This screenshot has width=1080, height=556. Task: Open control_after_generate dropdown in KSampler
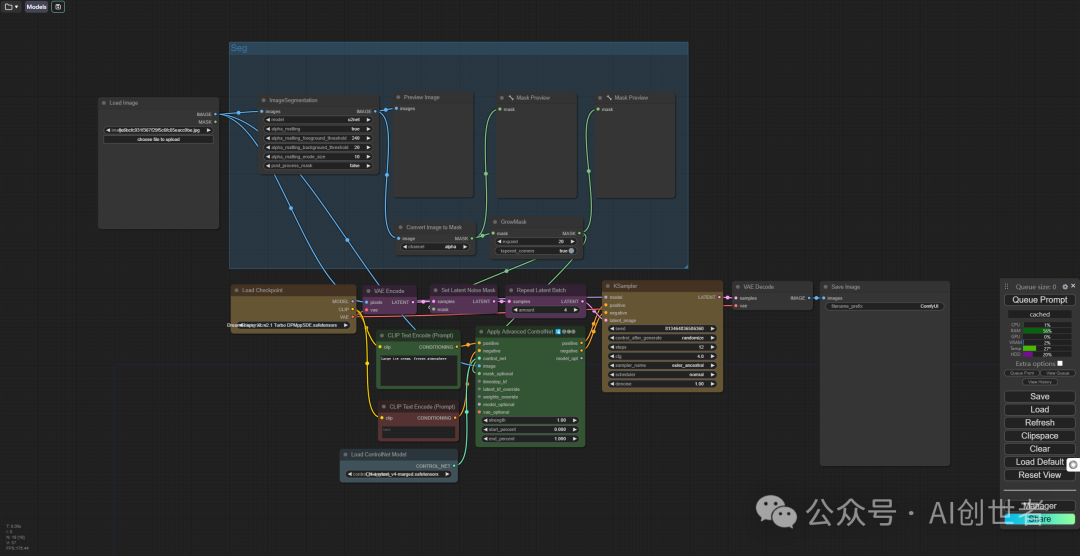coord(661,338)
